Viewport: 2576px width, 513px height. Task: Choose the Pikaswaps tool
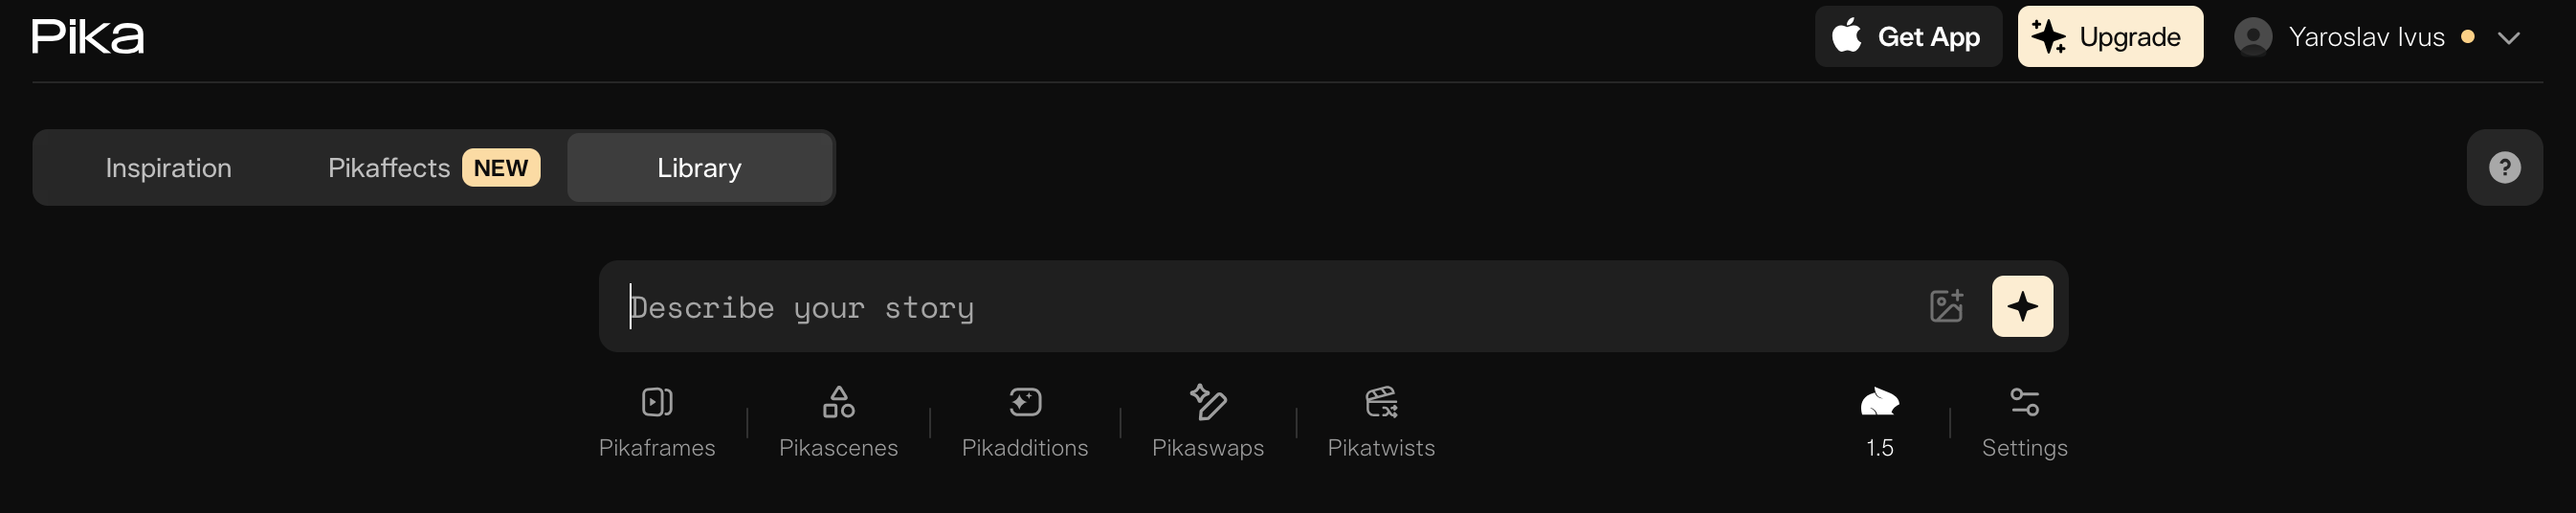point(1207,421)
